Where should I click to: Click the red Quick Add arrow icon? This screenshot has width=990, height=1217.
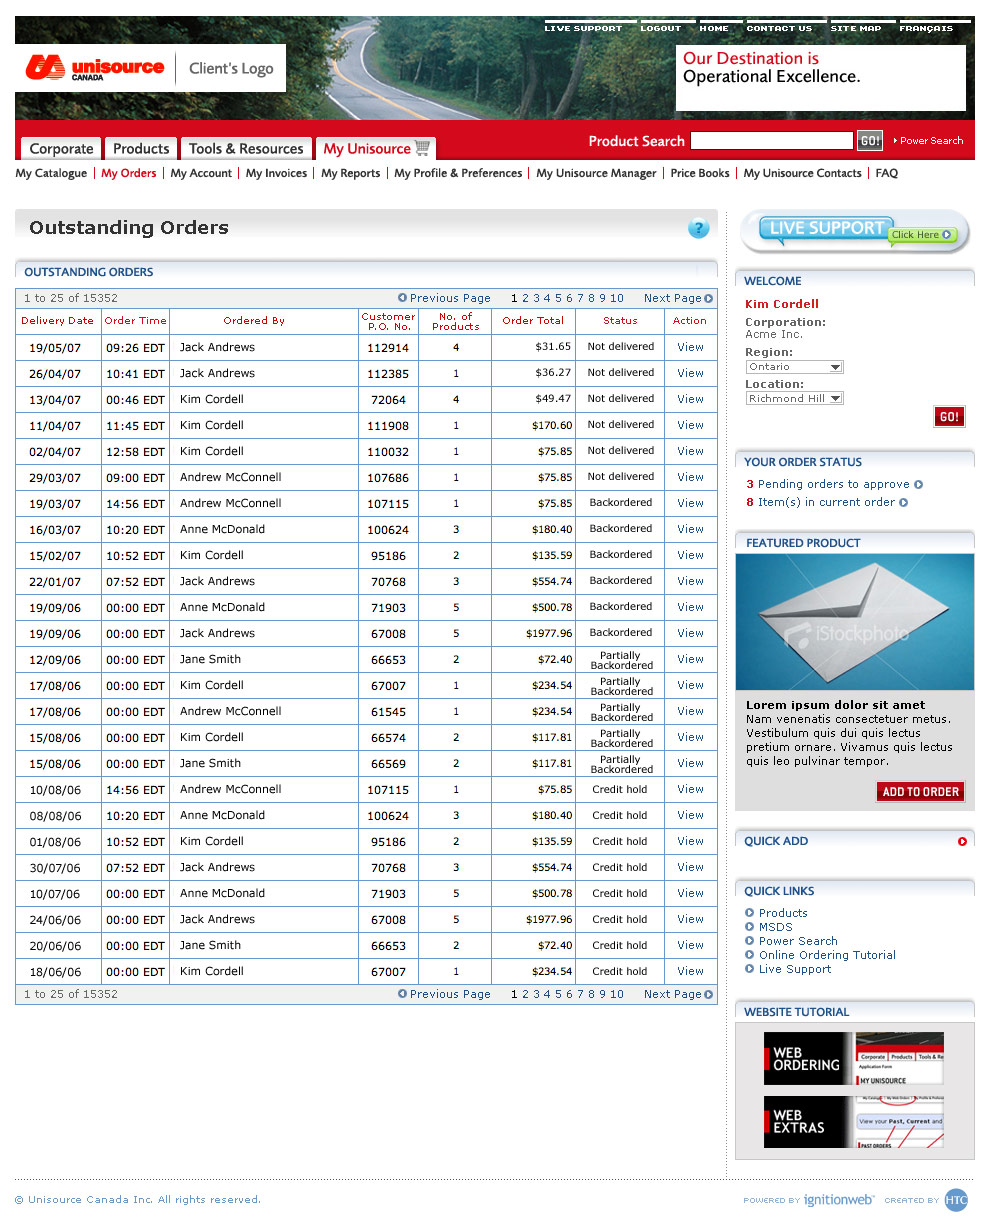962,842
